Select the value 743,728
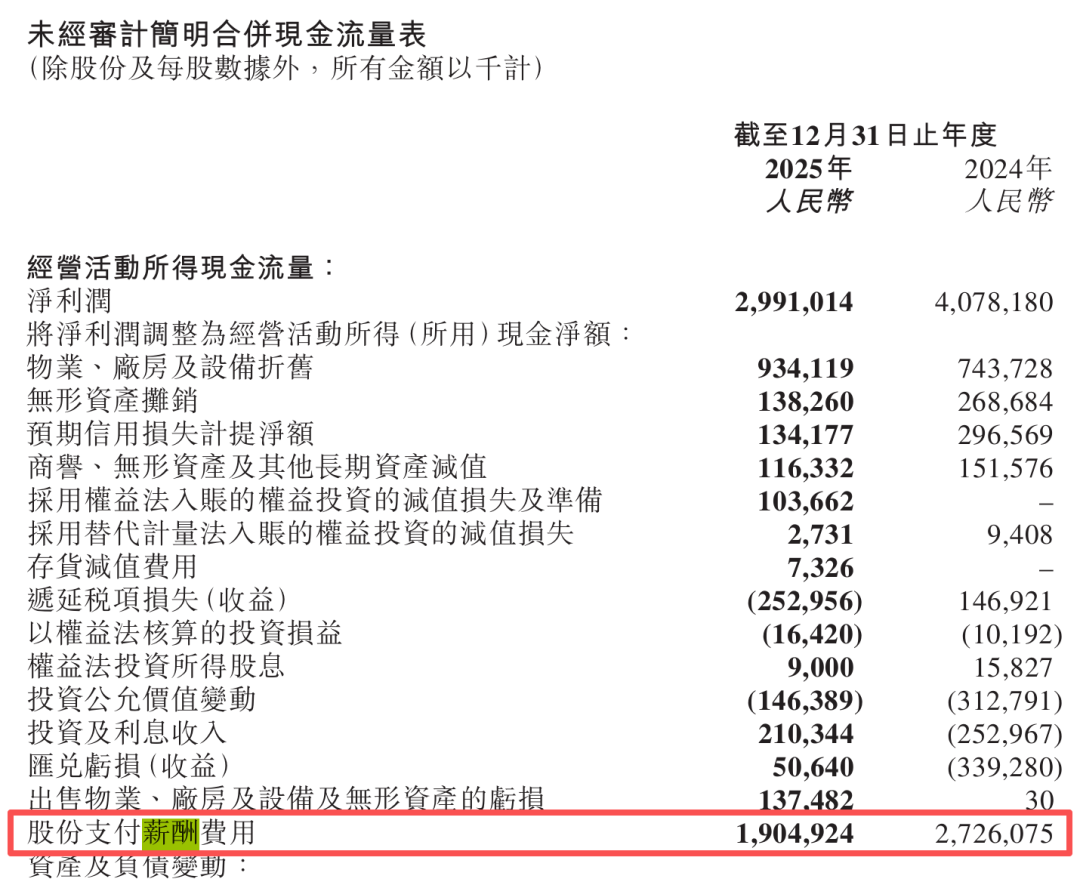The width and height of the screenshot is (1080, 882). (1006, 368)
